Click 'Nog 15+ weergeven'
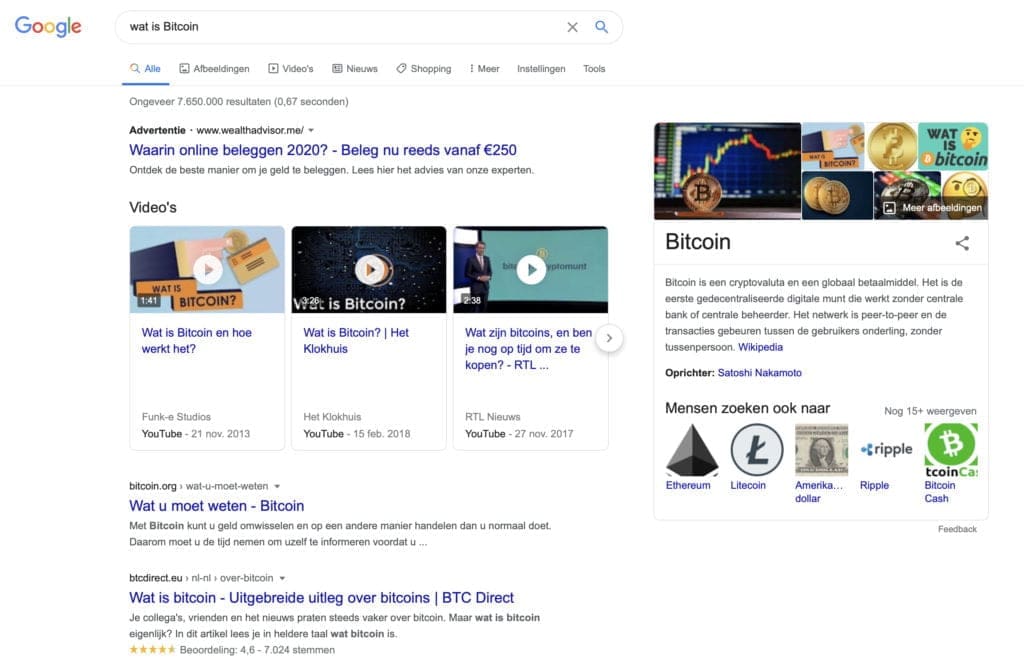Viewport: 1024px width, 663px height. [930, 411]
